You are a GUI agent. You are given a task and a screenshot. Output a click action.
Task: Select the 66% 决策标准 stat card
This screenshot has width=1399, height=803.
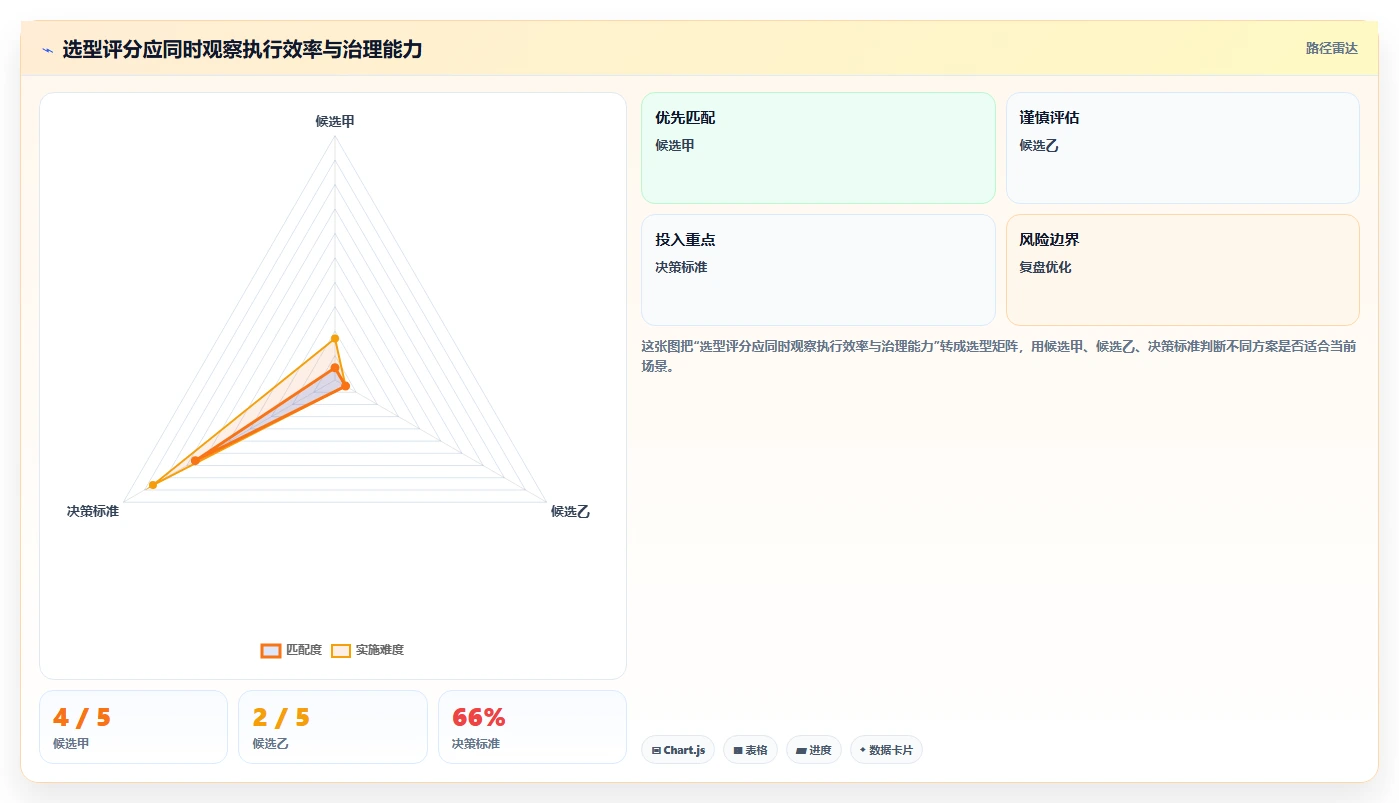click(532, 727)
